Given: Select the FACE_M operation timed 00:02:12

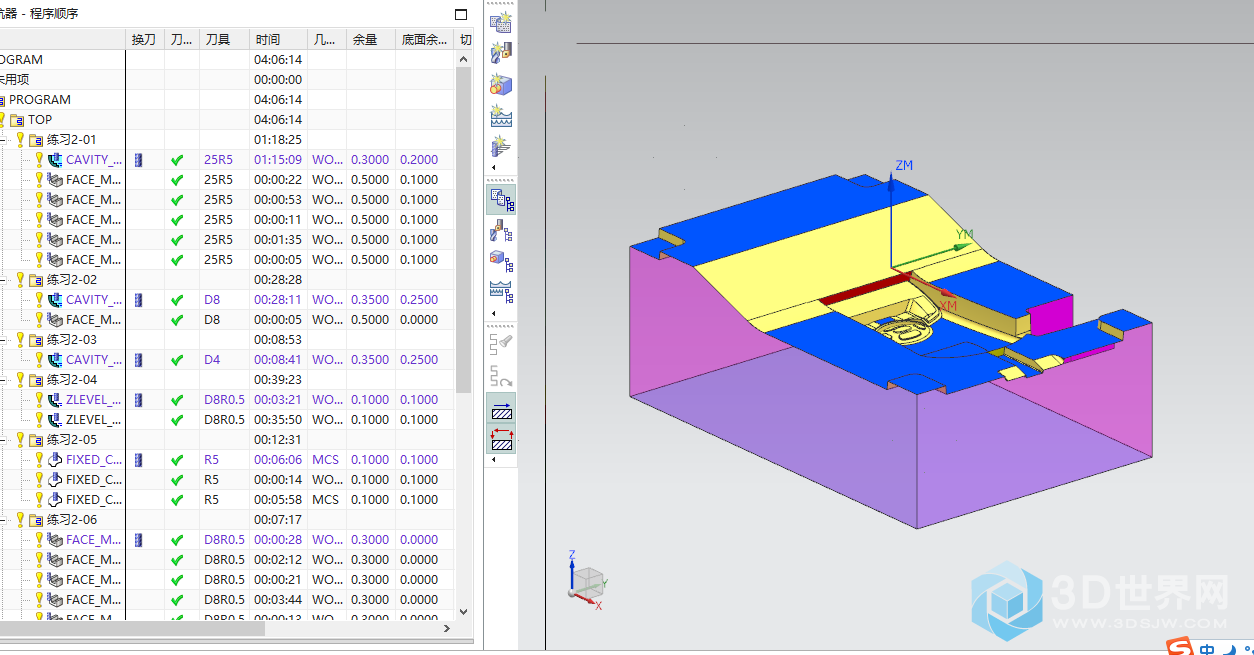Looking at the screenshot, I should point(94,559).
